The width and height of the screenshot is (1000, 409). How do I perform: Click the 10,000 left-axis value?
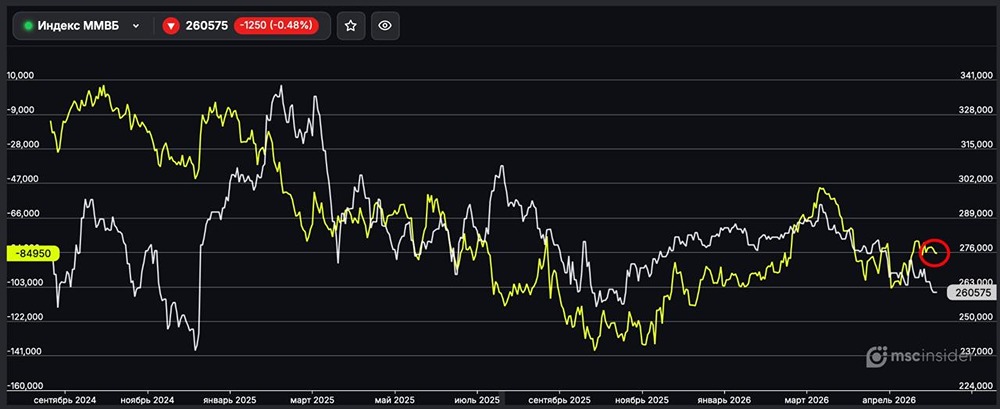click(x=20, y=76)
